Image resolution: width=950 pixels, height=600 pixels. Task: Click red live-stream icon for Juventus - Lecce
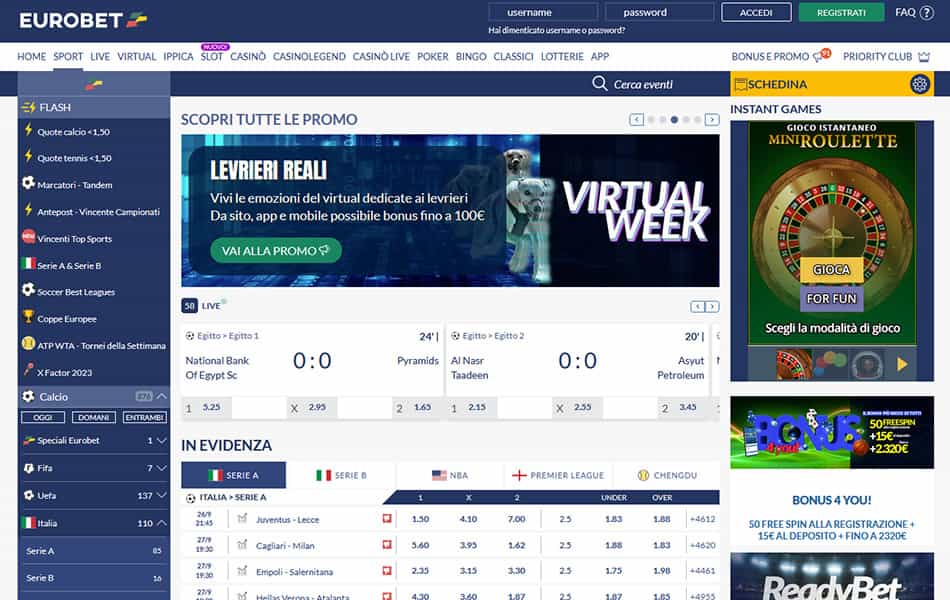click(387, 519)
